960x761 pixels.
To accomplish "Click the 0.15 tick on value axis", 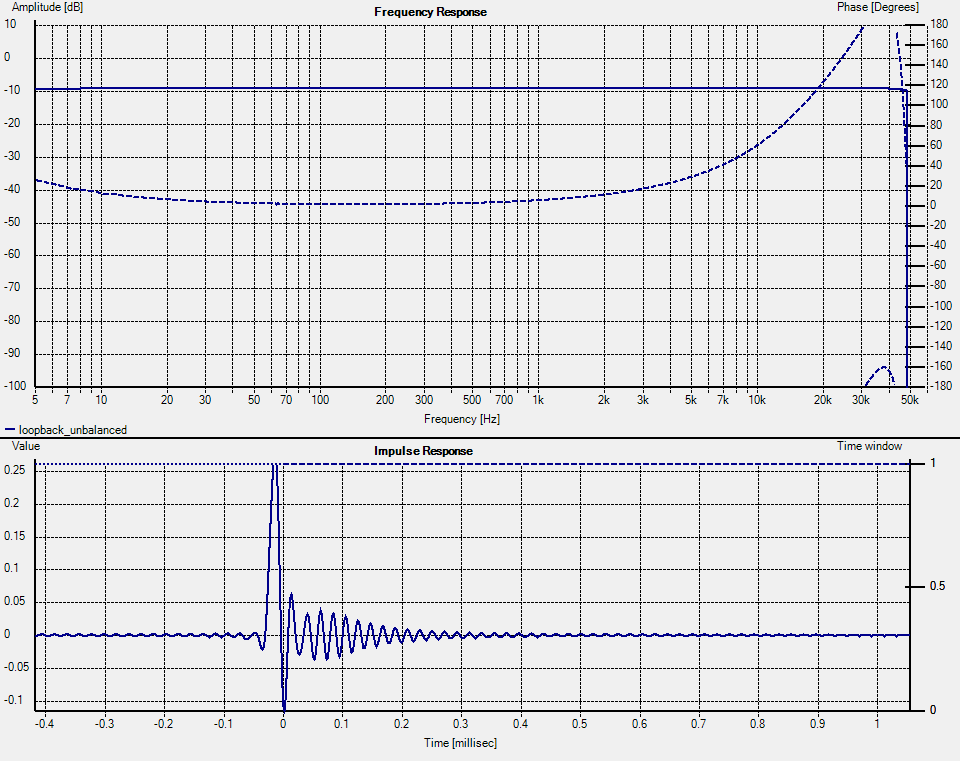I will (x=15, y=536).
